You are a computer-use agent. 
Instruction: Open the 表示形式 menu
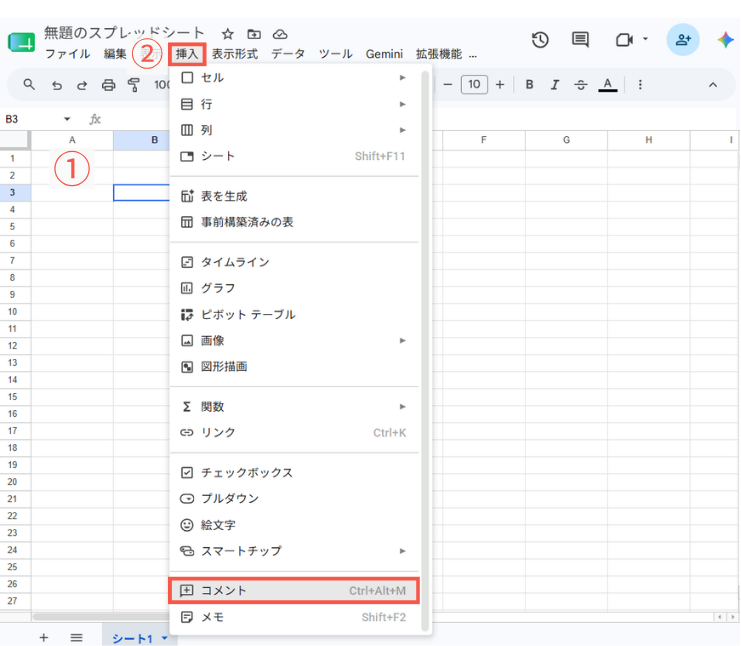(235, 54)
